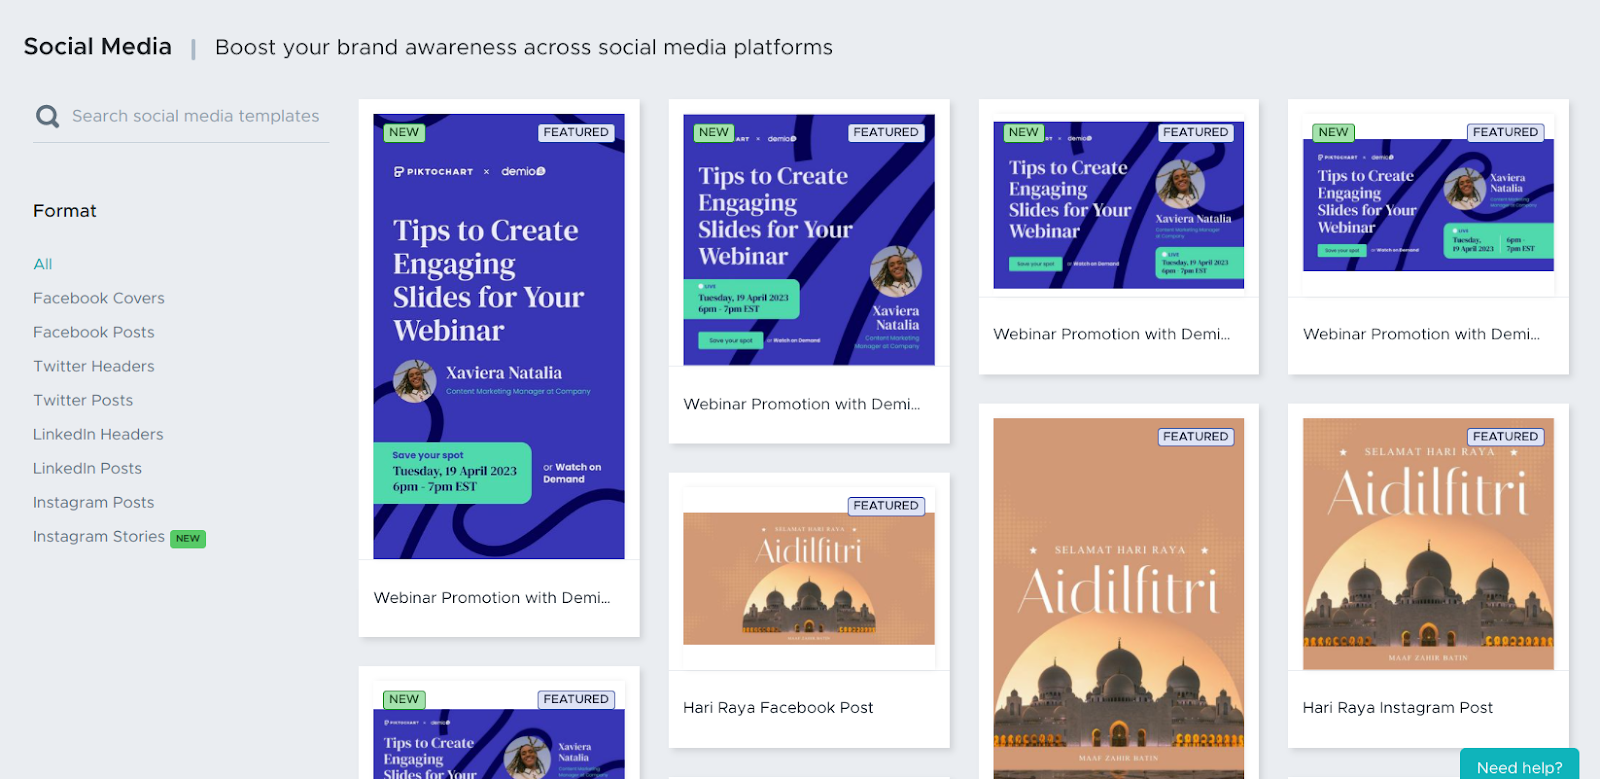Select the 'All' format filter
The width and height of the screenshot is (1600, 779).
coord(43,264)
